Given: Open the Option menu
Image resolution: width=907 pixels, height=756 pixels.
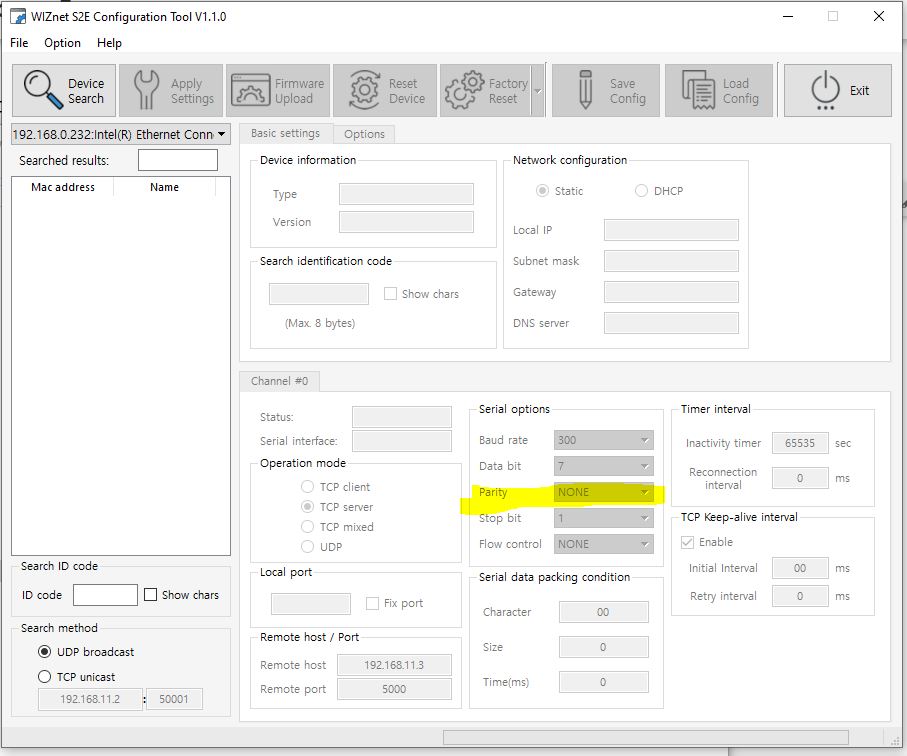Looking at the screenshot, I should tap(62, 43).
